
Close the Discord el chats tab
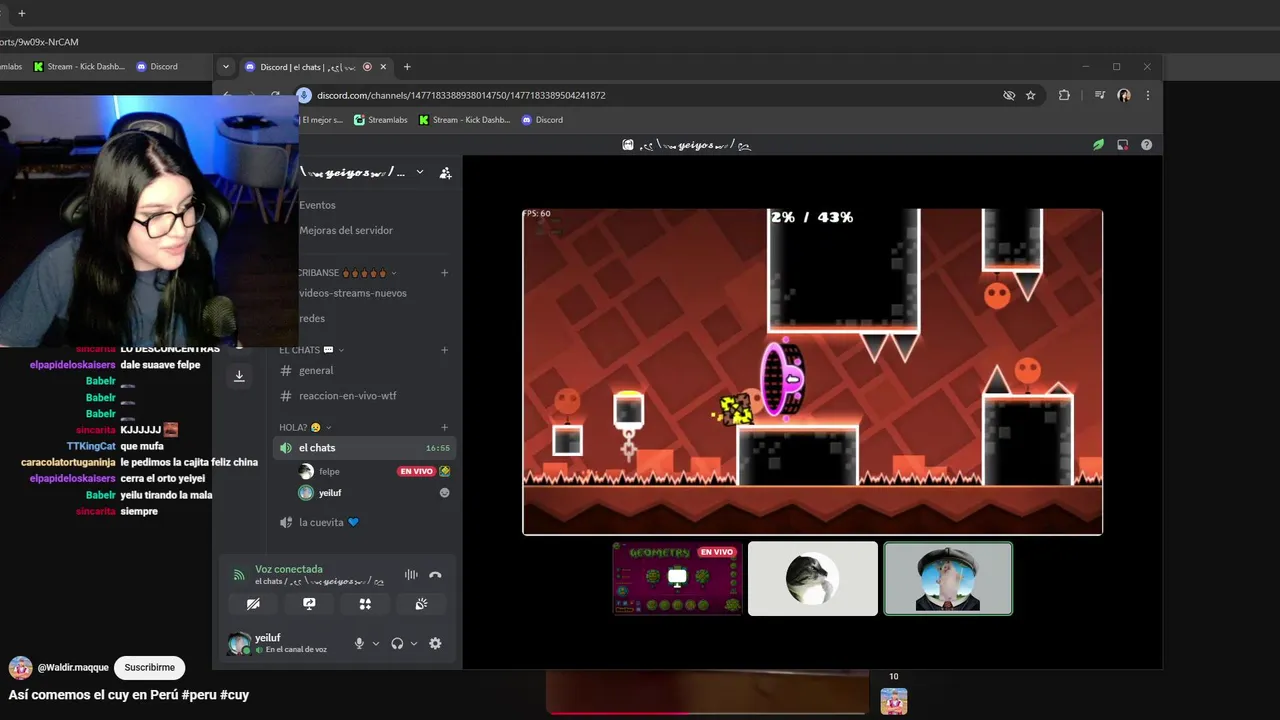[383, 67]
